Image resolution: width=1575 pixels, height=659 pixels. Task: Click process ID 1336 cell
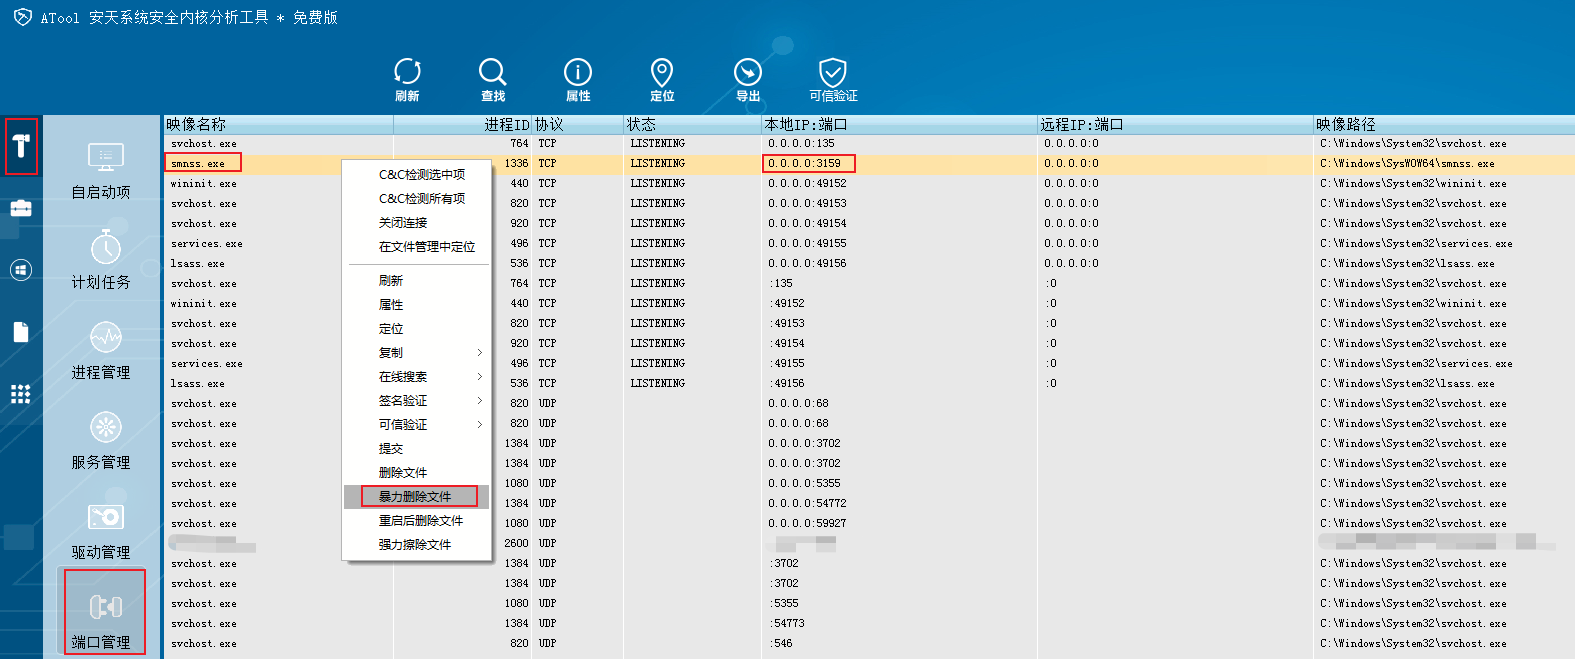pos(516,164)
